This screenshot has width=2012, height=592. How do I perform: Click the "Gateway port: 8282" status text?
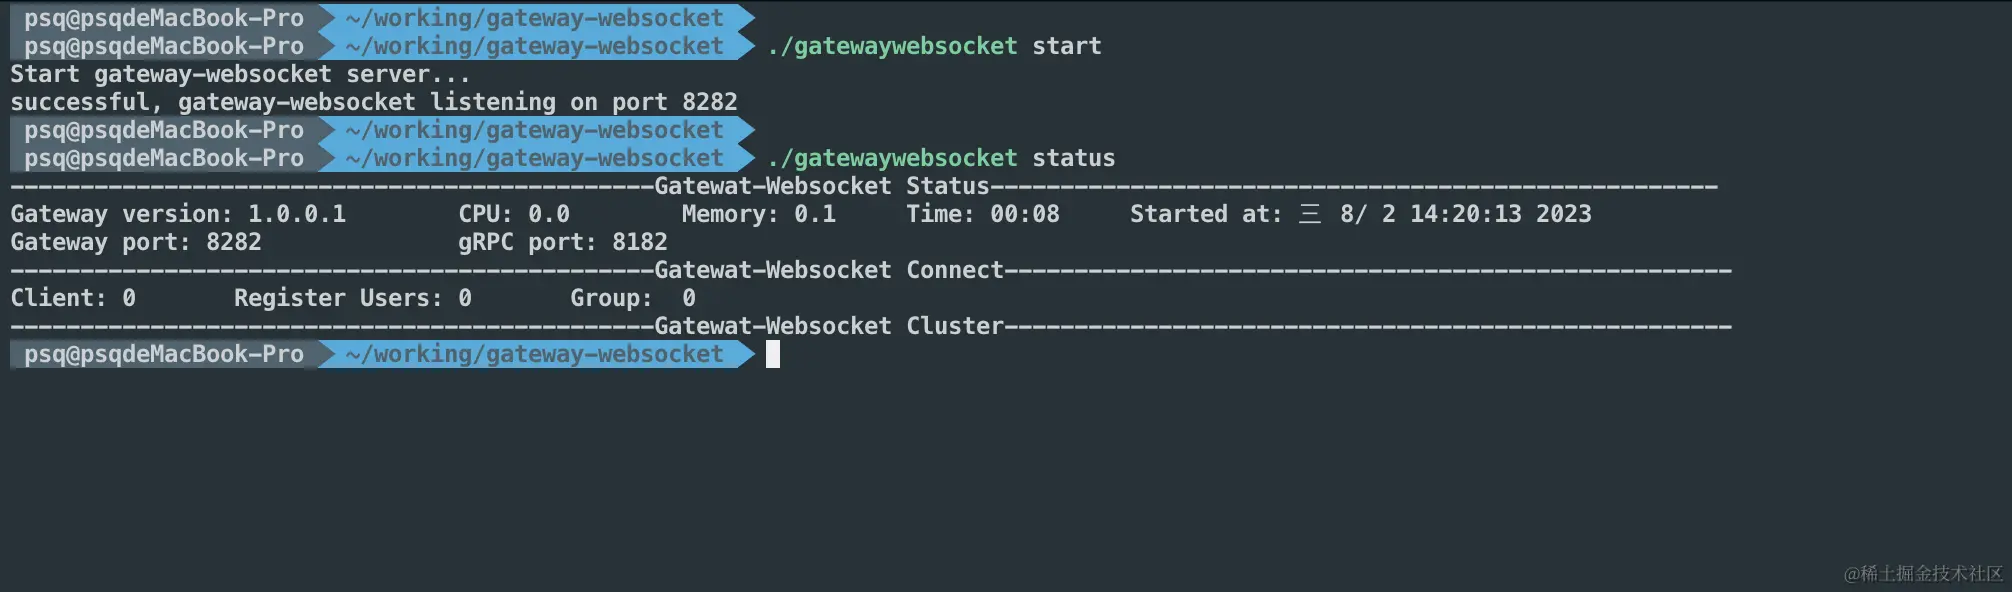(x=136, y=242)
